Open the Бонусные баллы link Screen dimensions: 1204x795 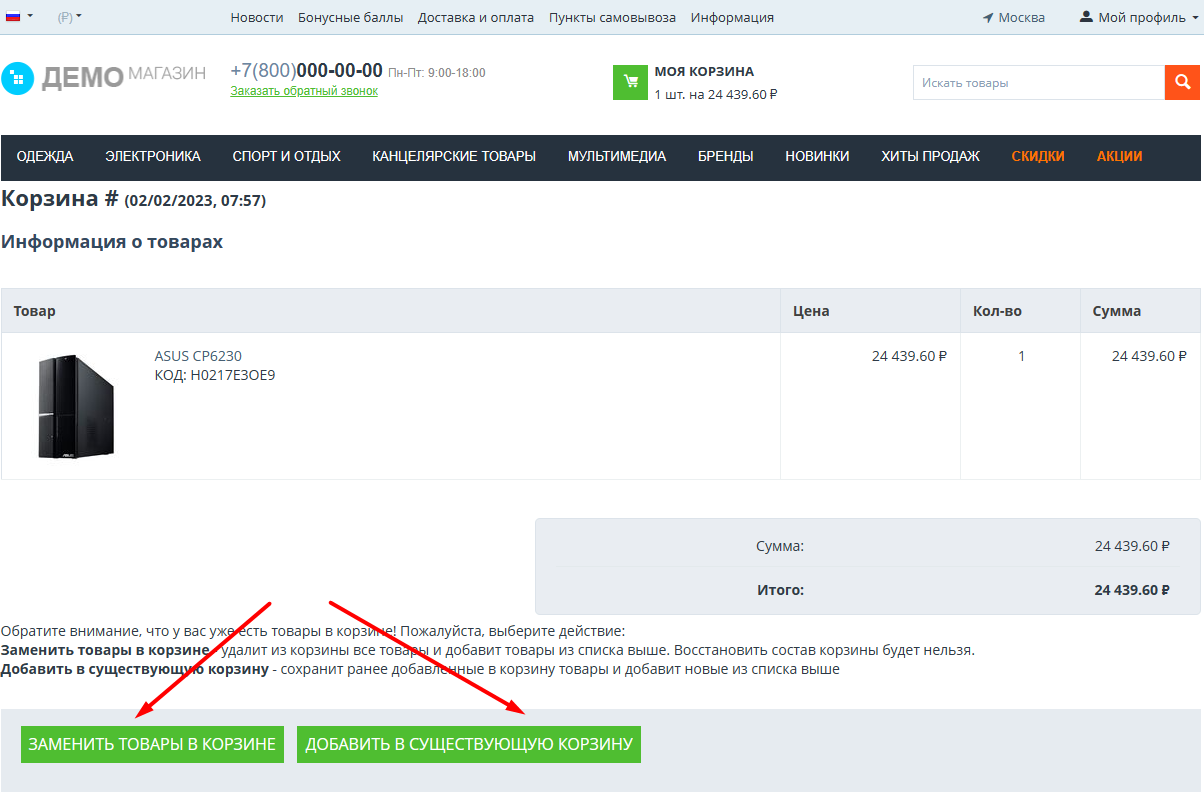pyautogui.click(x=351, y=17)
